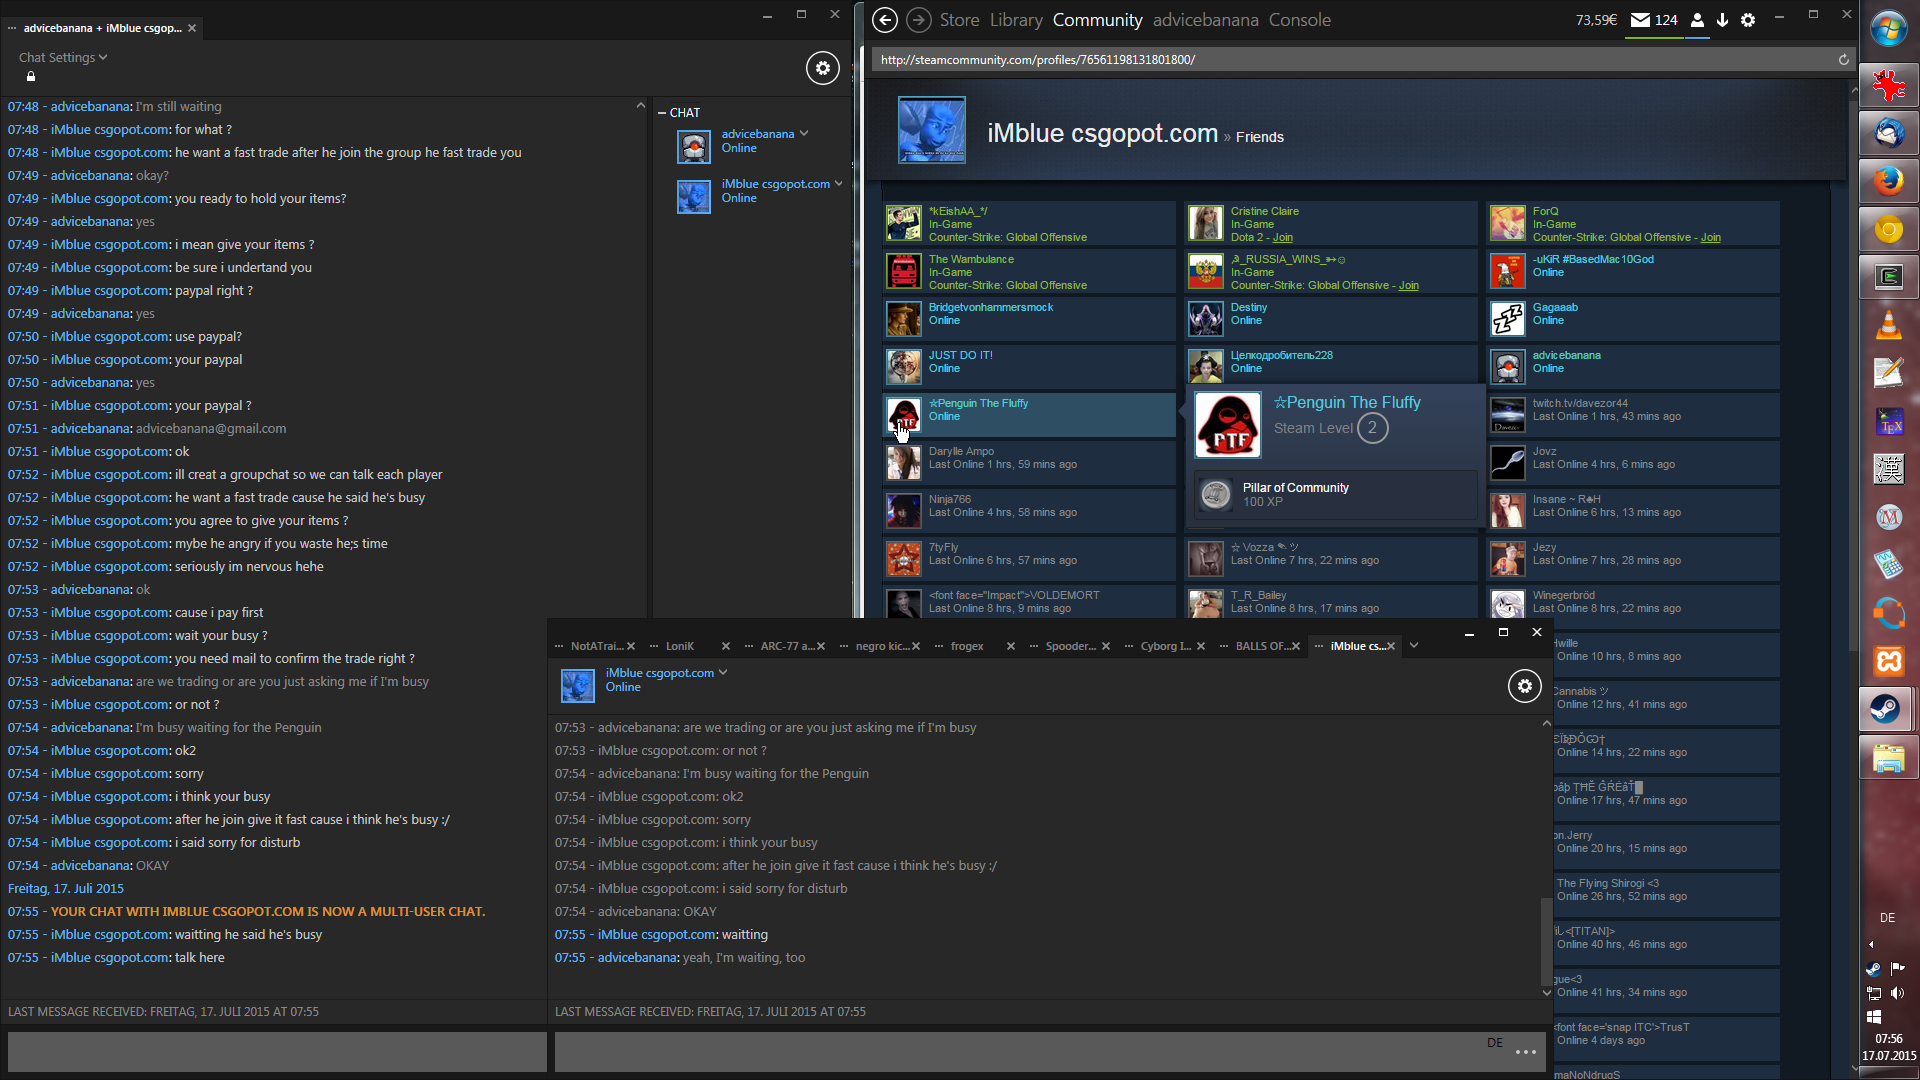This screenshot has width=1920, height=1080.
Task: Expand the Chat Settings dropdown
Action: (x=63, y=58)
